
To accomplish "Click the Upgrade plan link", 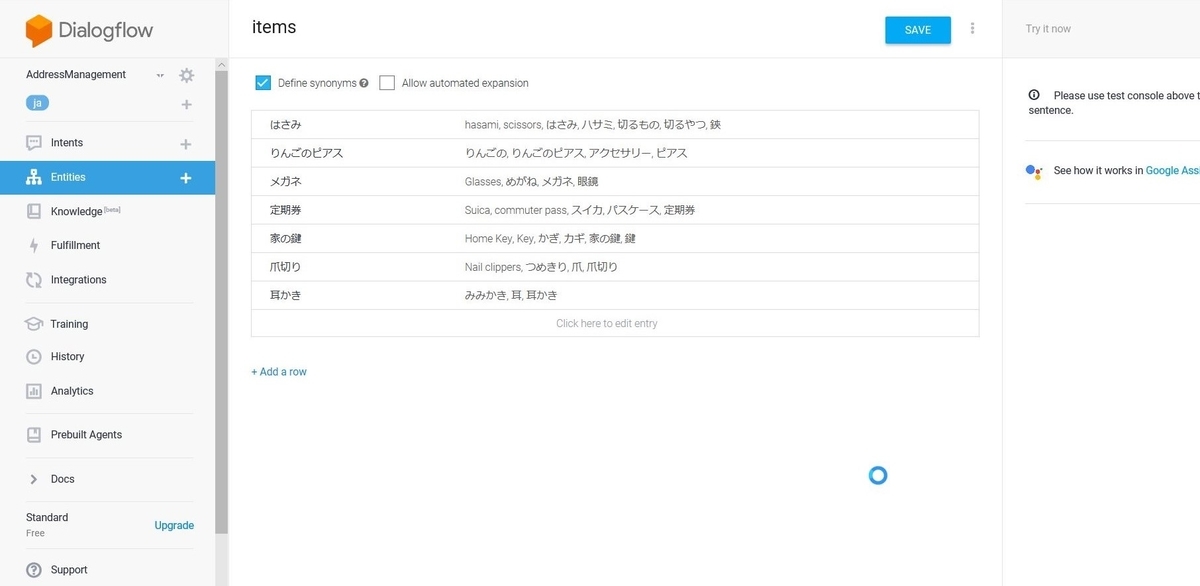I will [174, 525].
